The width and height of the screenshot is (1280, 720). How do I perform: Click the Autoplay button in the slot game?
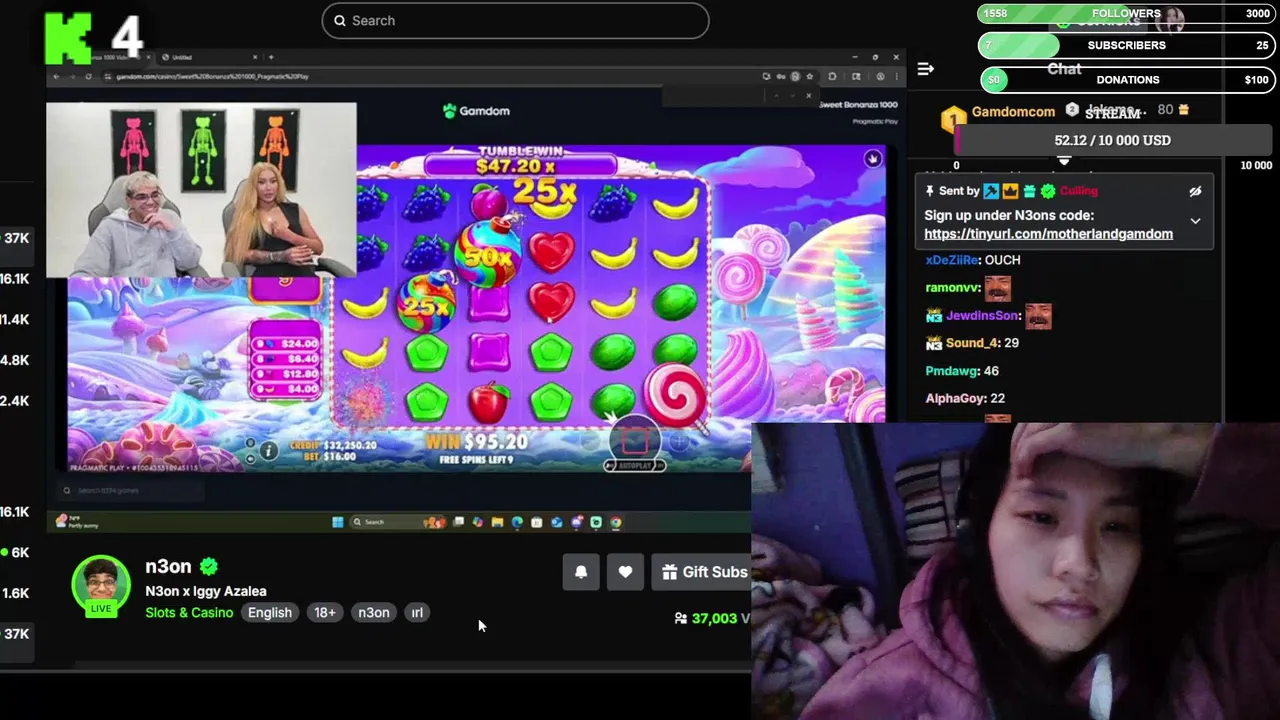pos(635,466)
